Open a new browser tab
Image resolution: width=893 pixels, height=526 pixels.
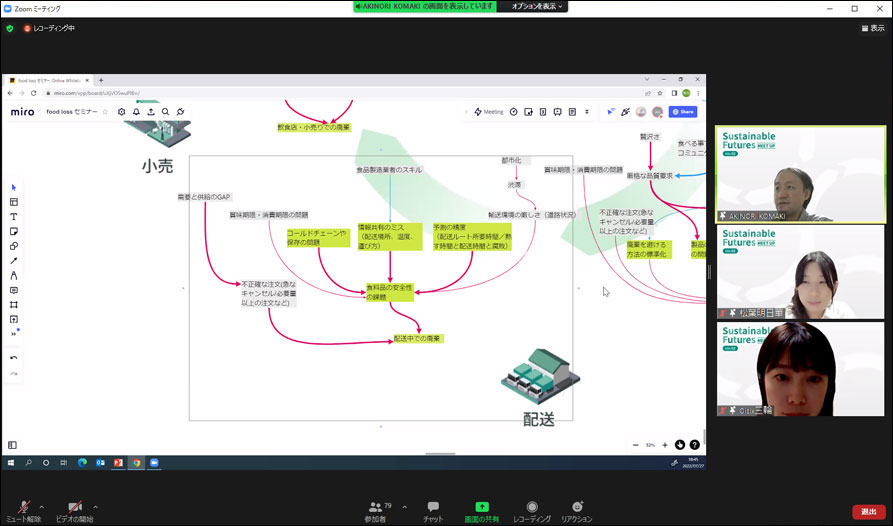click(101, 80)
